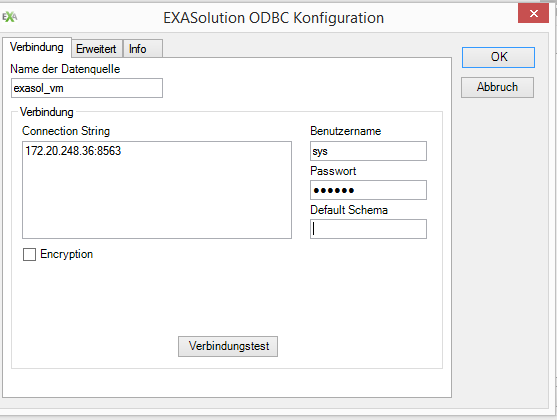Screen dimensions: 557x420
Task: Confirm settings with the OK button
Action: click(x=498, y=57)
